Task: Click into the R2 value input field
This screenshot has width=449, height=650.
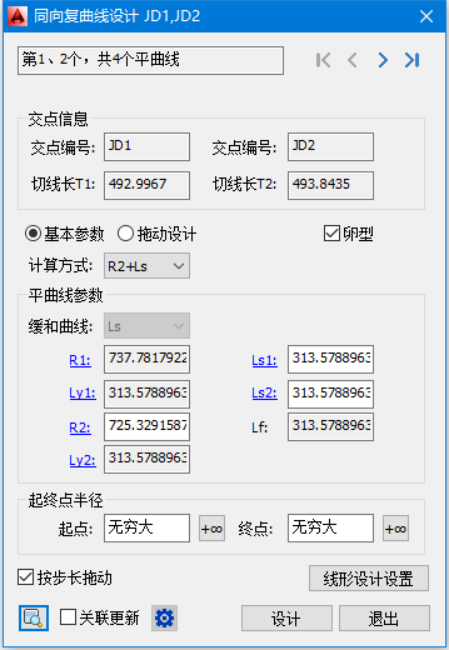Action: pyautogui.click(x=147, y=427)
